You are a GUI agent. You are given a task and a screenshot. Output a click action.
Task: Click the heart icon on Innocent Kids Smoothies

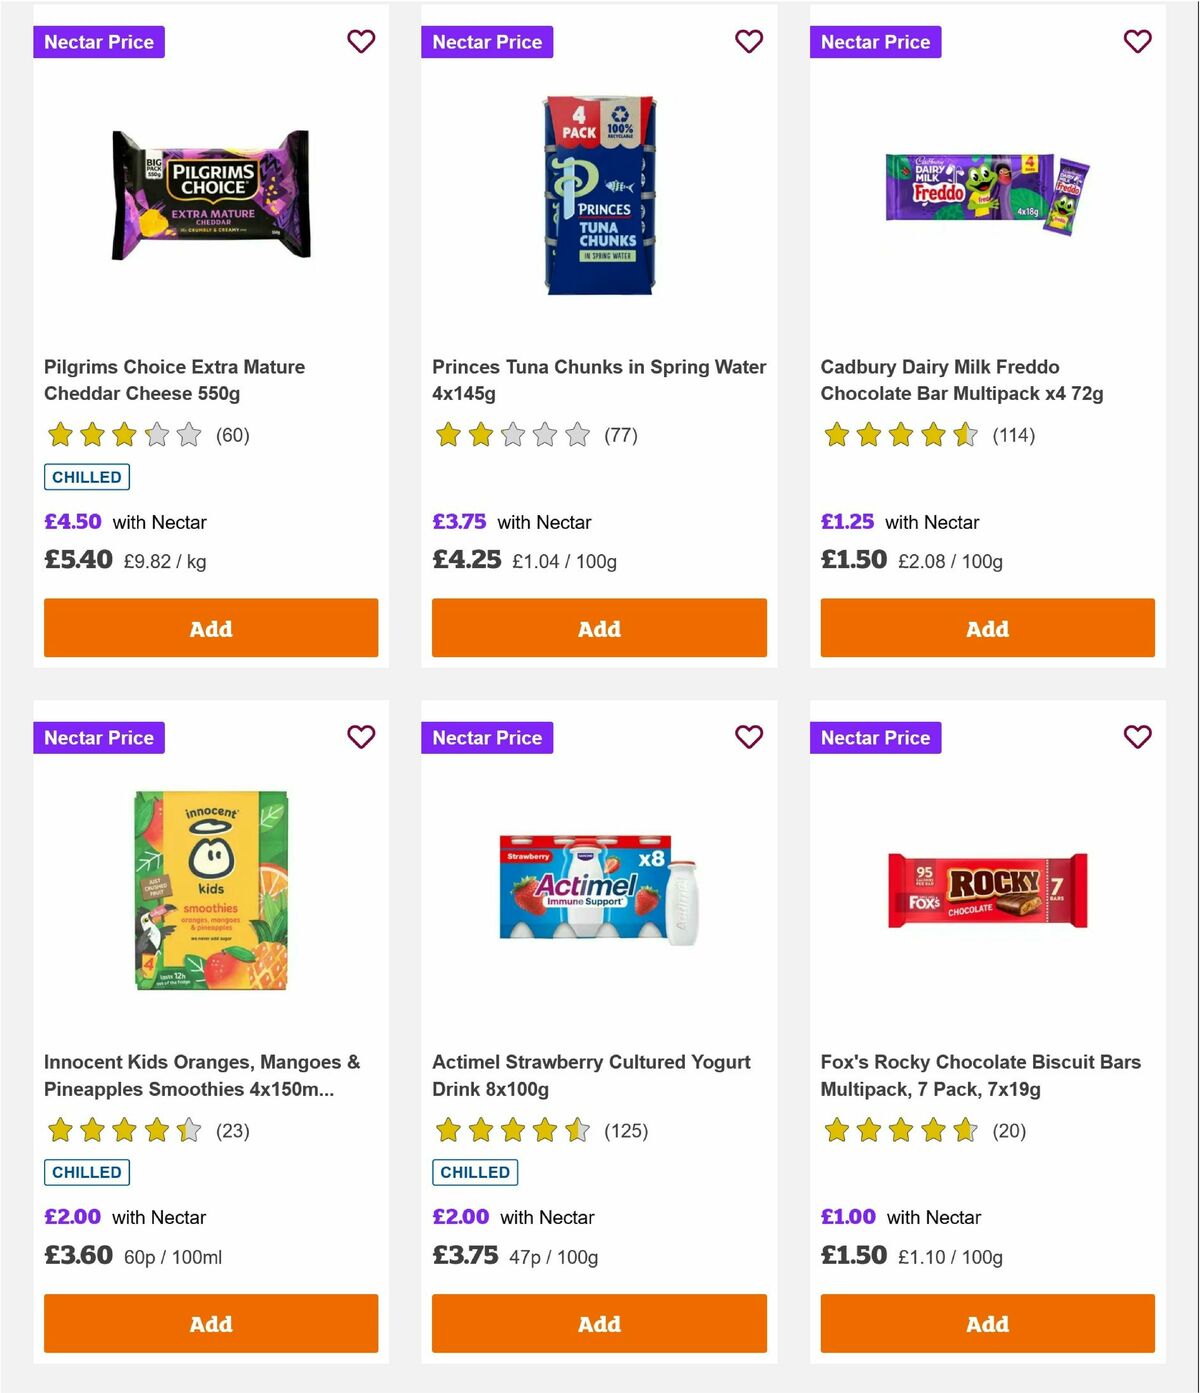361,737
